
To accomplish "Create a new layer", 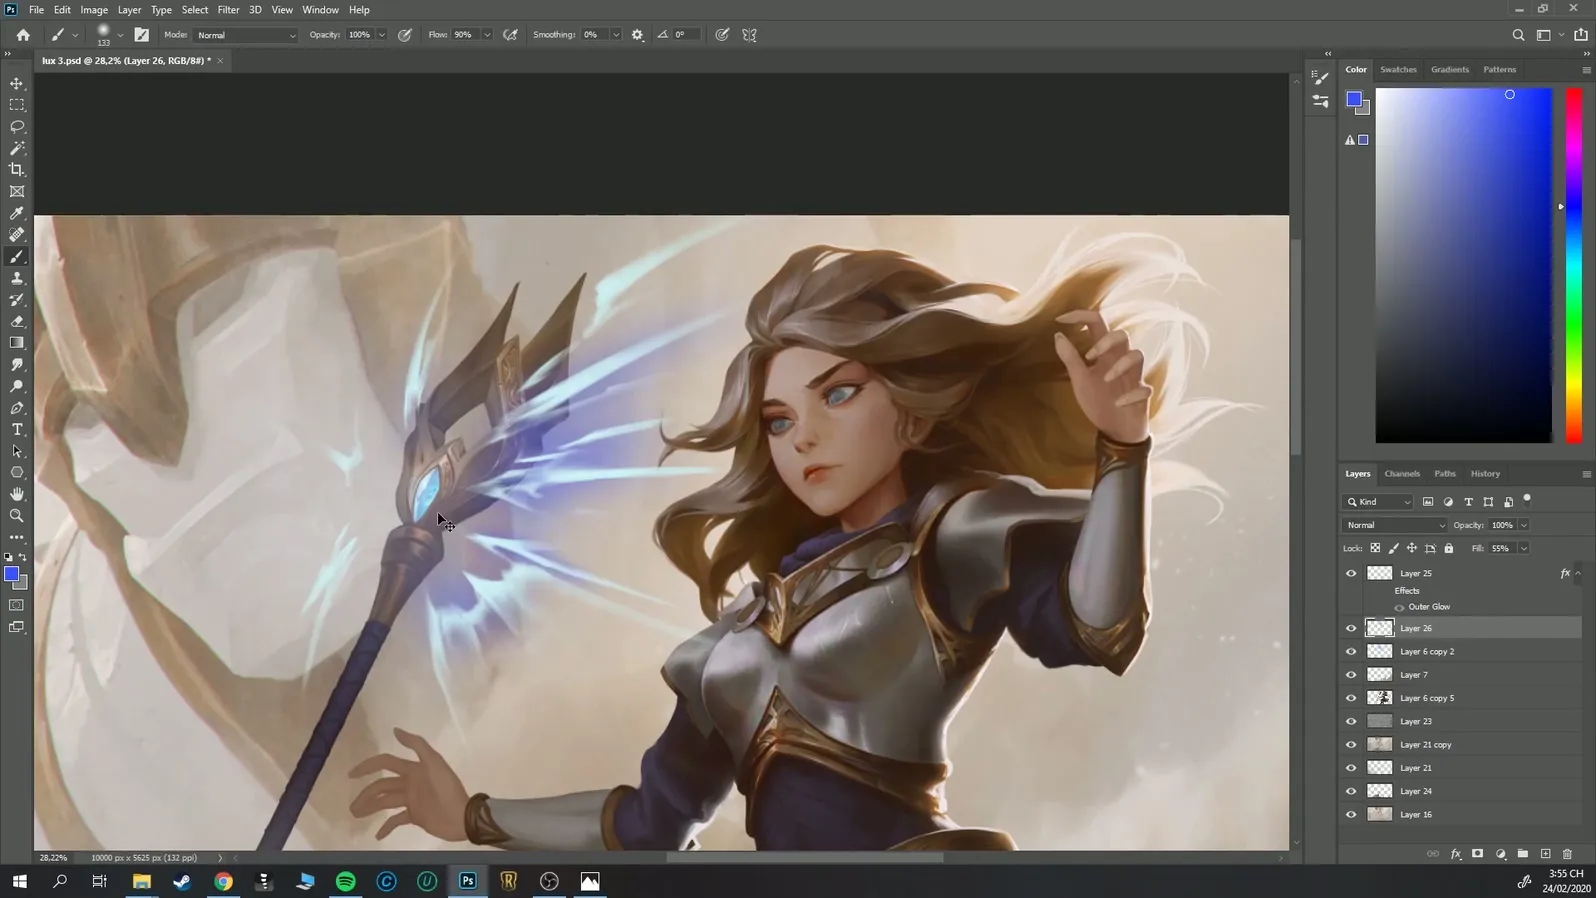I will [1545, 854].
